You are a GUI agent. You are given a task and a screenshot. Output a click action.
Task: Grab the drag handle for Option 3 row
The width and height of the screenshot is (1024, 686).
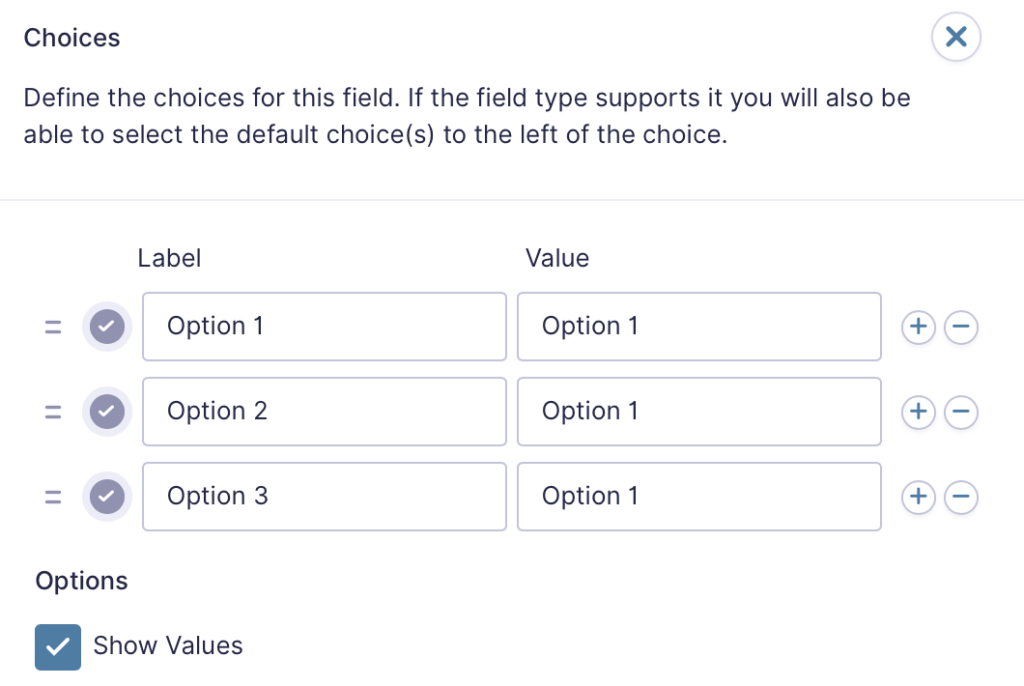click(53, 497)
